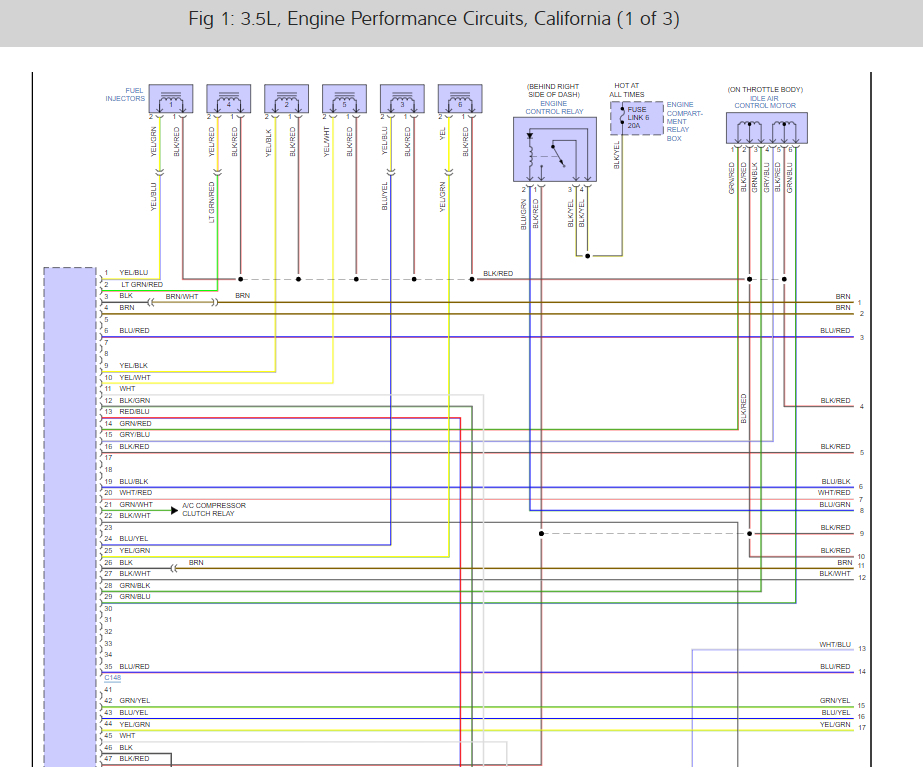Click the WHT/BLU wire label at terminal 13
This screenshot has height=780, width=923.
point(835,645)
